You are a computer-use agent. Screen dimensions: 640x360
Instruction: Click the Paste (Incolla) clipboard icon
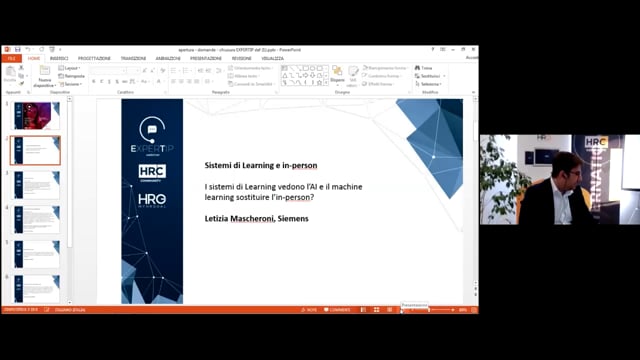(x=10, y=72)
